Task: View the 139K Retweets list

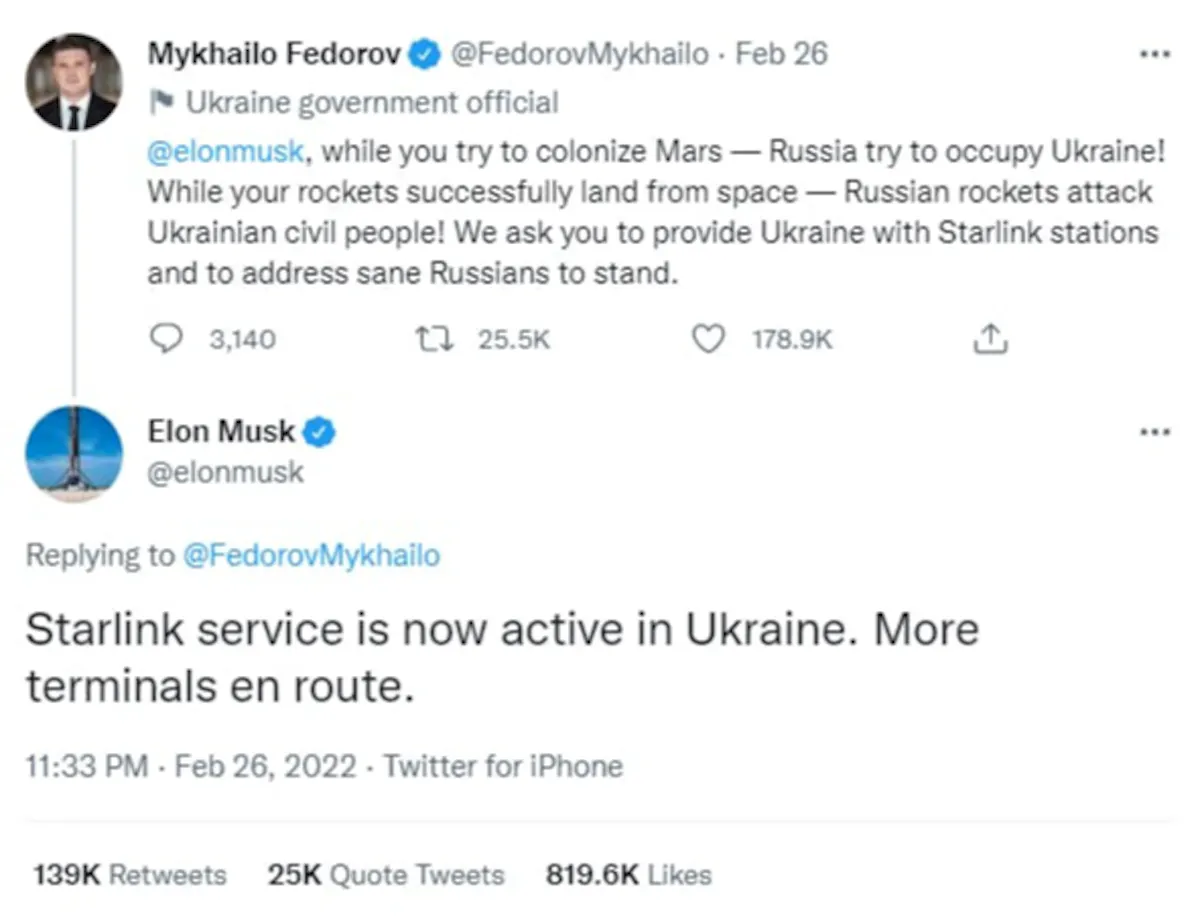Action: click(x=130, y=875)
